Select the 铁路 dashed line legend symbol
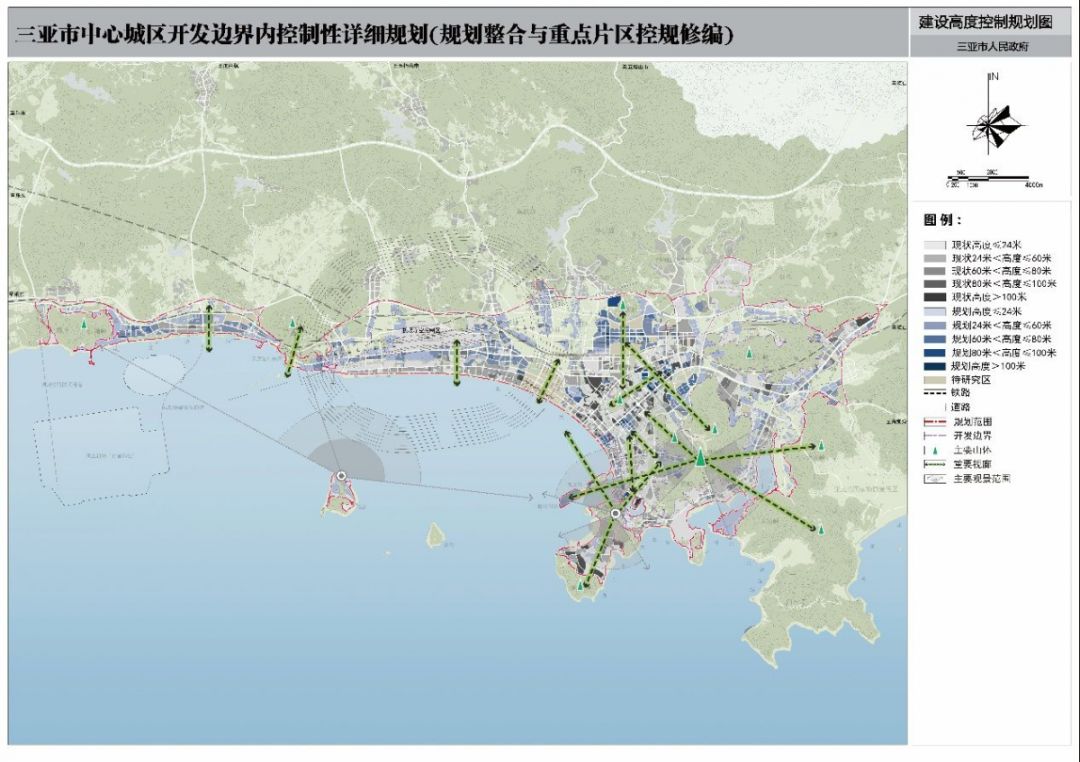Viewport: 1080px width, 762px height. (931, 394)
